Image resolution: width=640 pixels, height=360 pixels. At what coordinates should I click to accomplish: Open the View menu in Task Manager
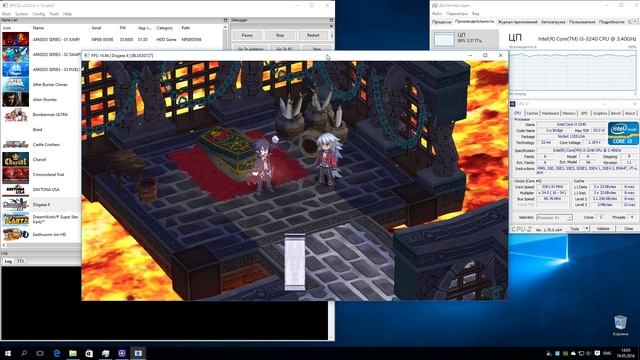pyautogui.click(x=476, y=13)
